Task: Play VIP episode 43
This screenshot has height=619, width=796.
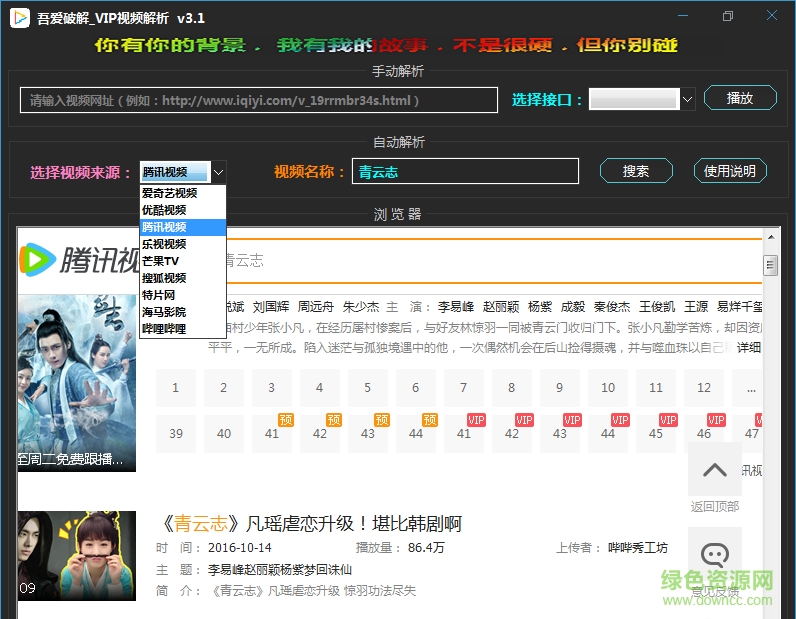Action: click(559, 434)
